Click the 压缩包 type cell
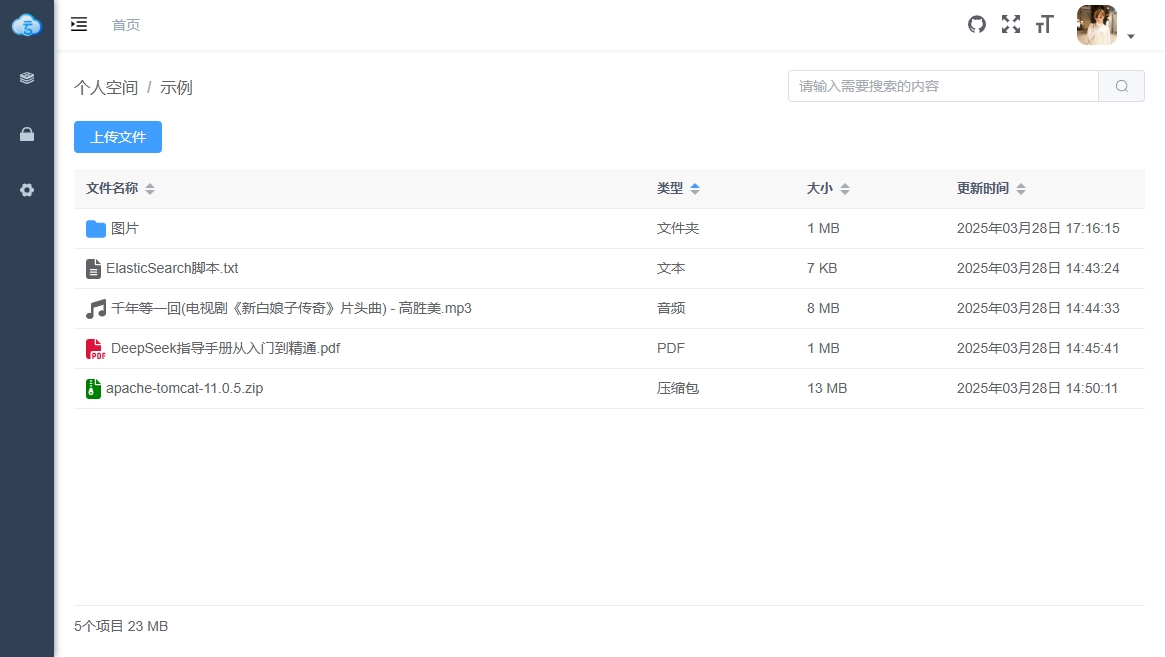Viewport: 1165px width, 657px height. 678,389
